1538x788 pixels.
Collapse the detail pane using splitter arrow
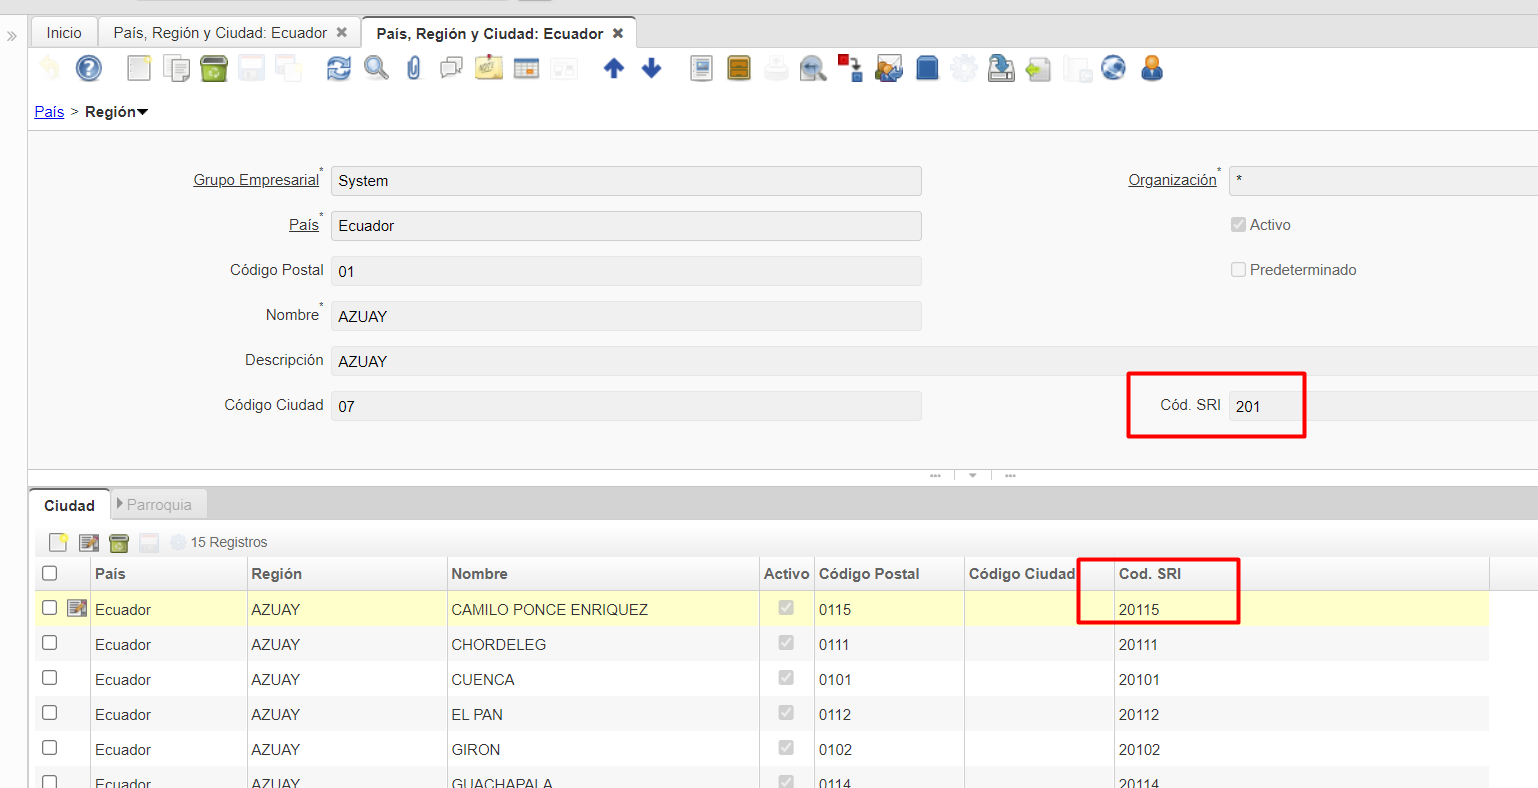972,476
